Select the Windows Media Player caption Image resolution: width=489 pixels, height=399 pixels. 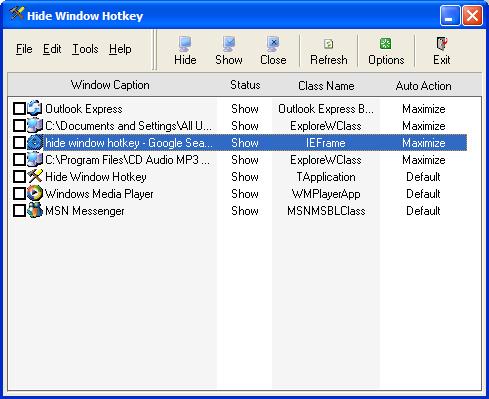[x=99, y=194]
